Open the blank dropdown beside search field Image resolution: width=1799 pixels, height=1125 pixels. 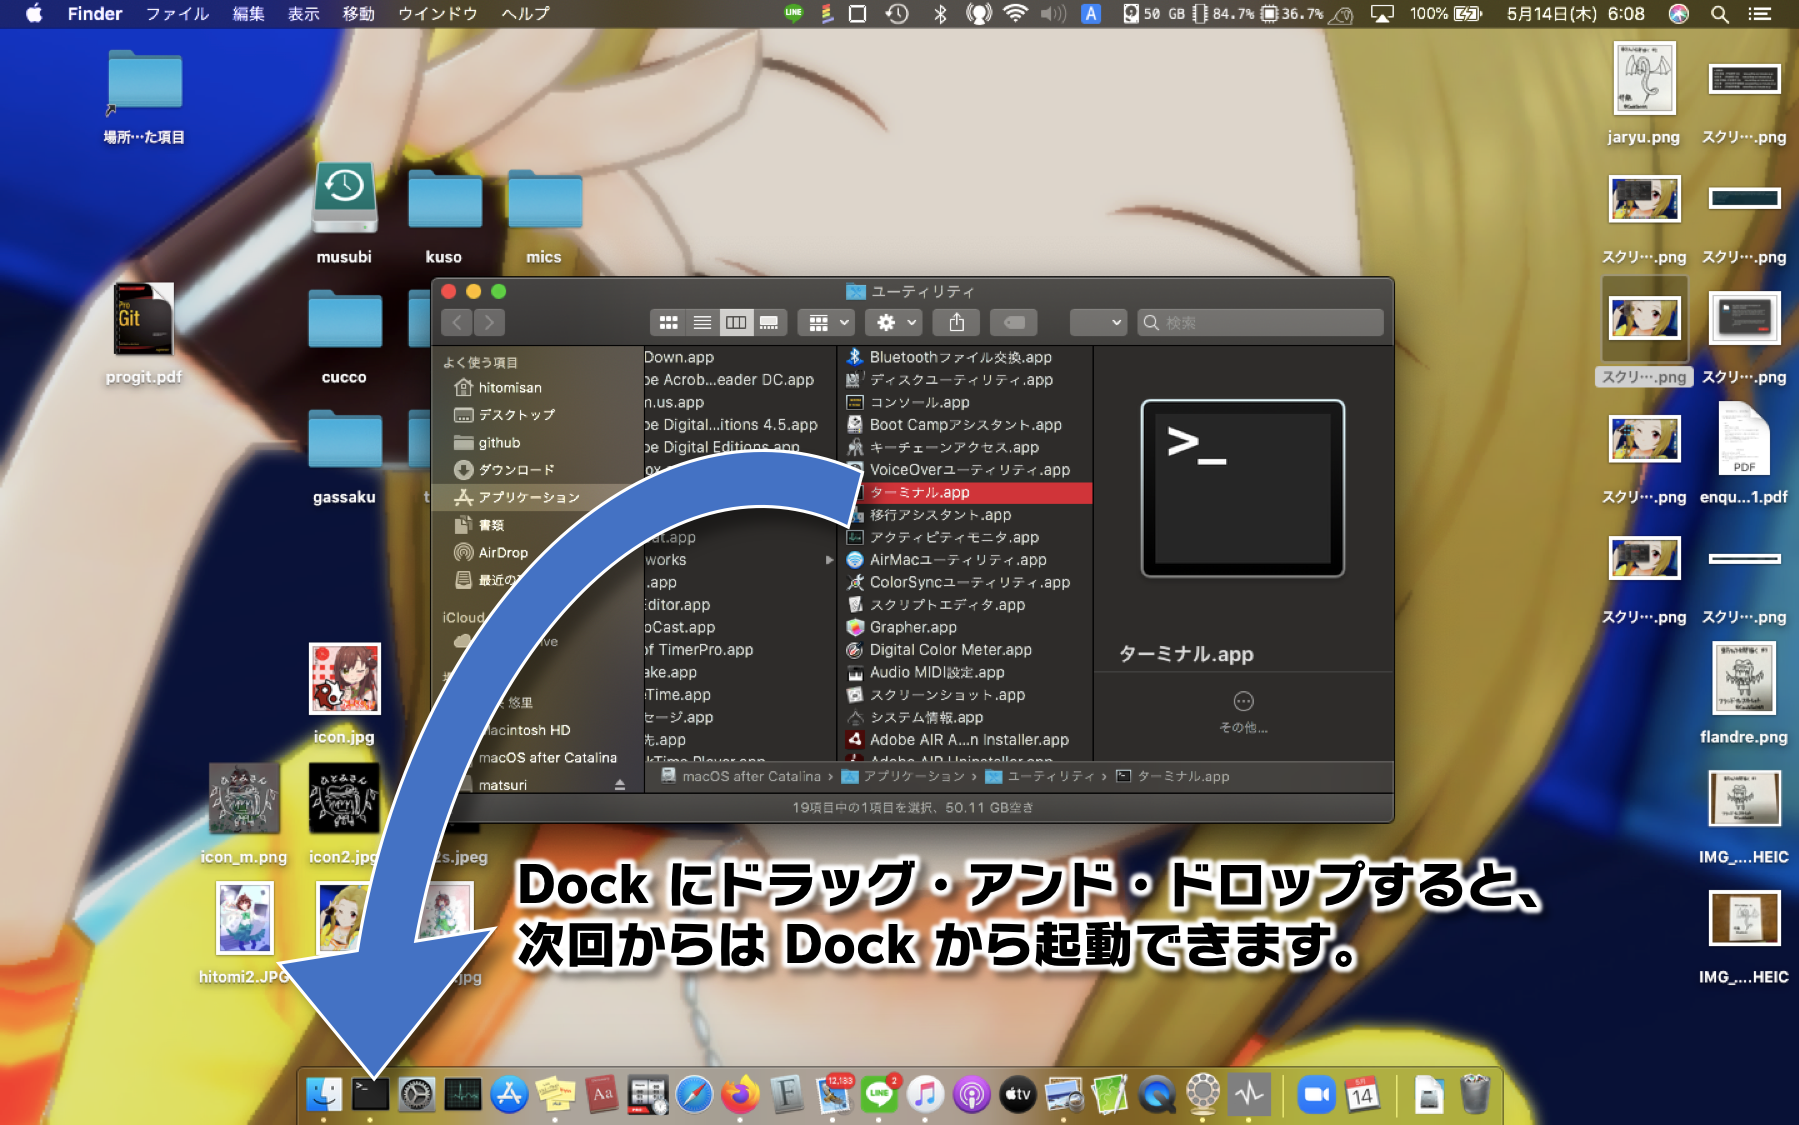click(1098, 322)
